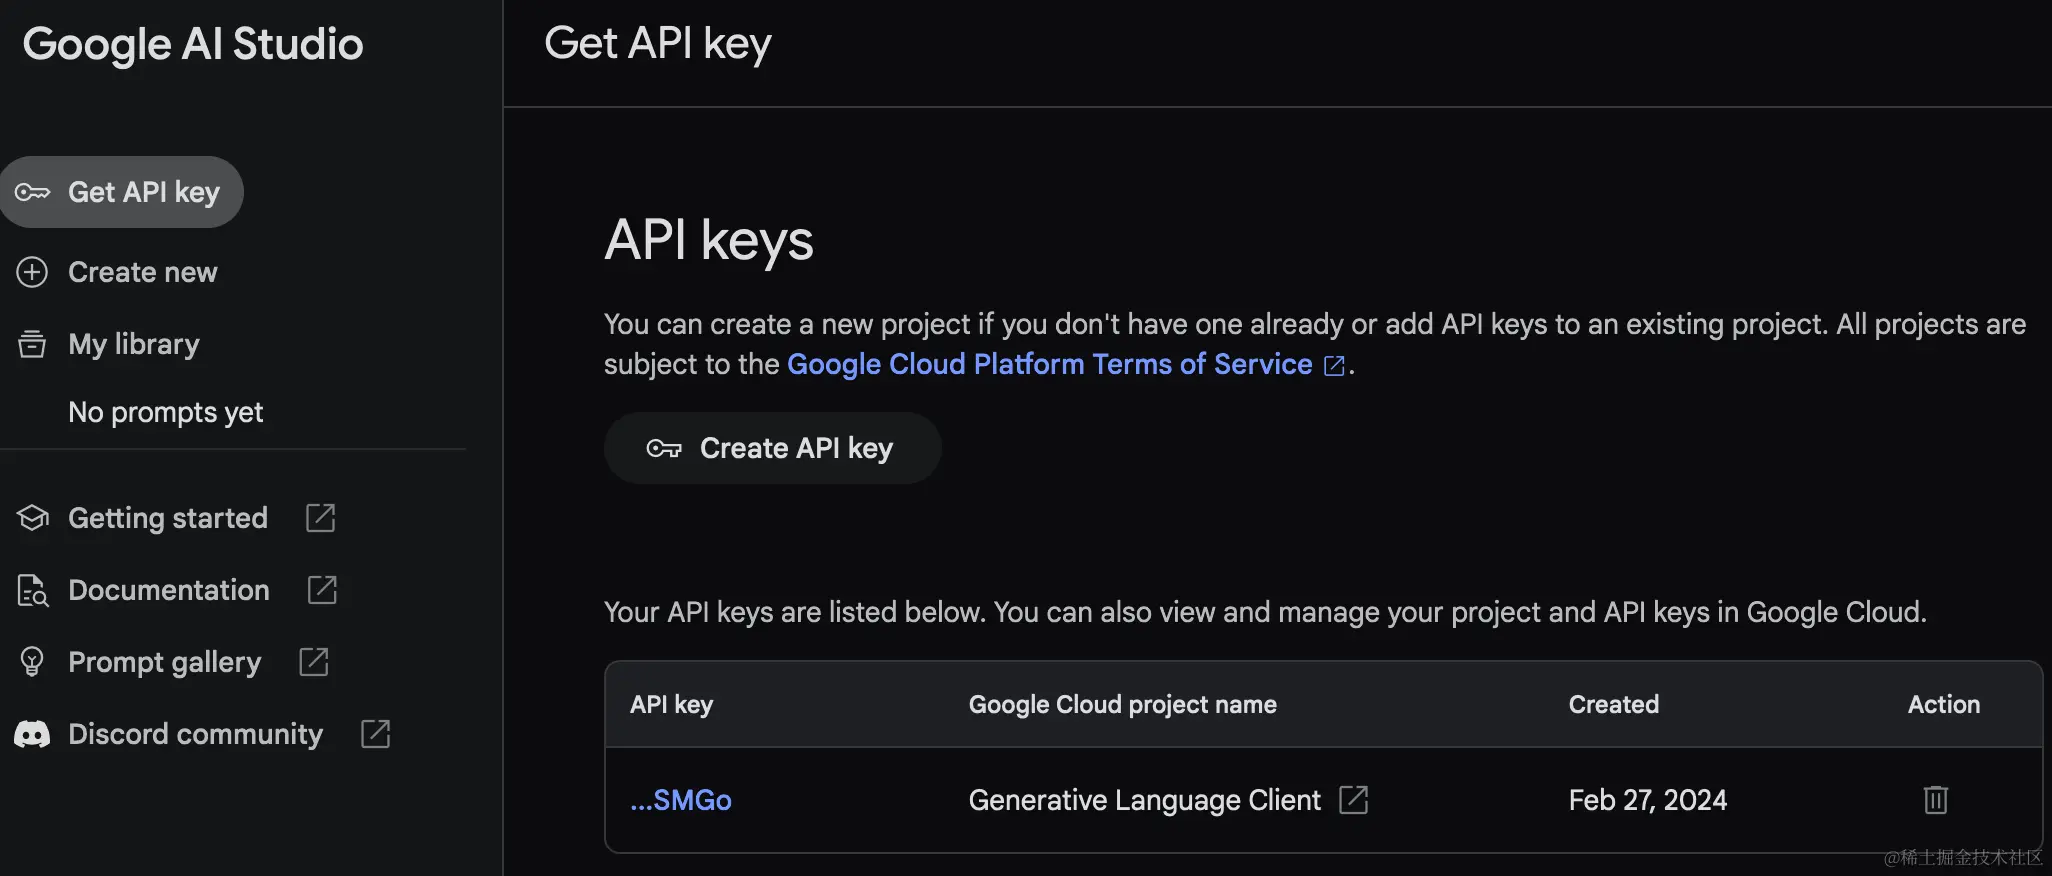The height and width of the screenshot is (876, 2052).
Task: Click the API keys section heading
Action: click(x=709, y=240)
